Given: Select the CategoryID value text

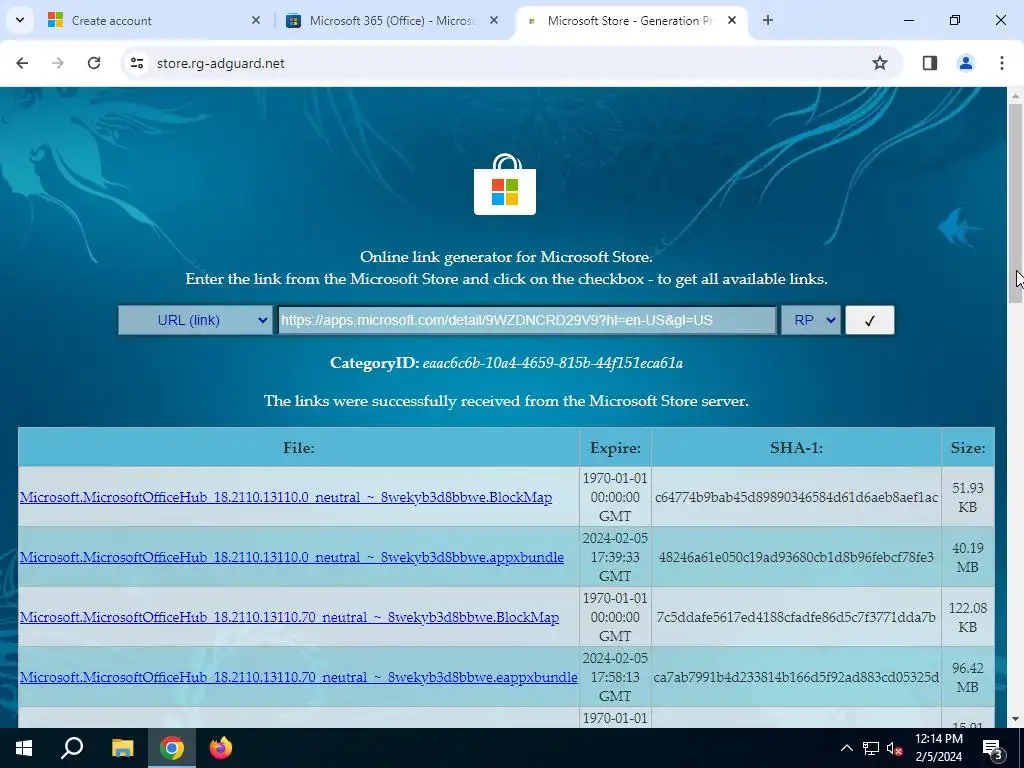Looking at the screenshot, I should (552, 363).
